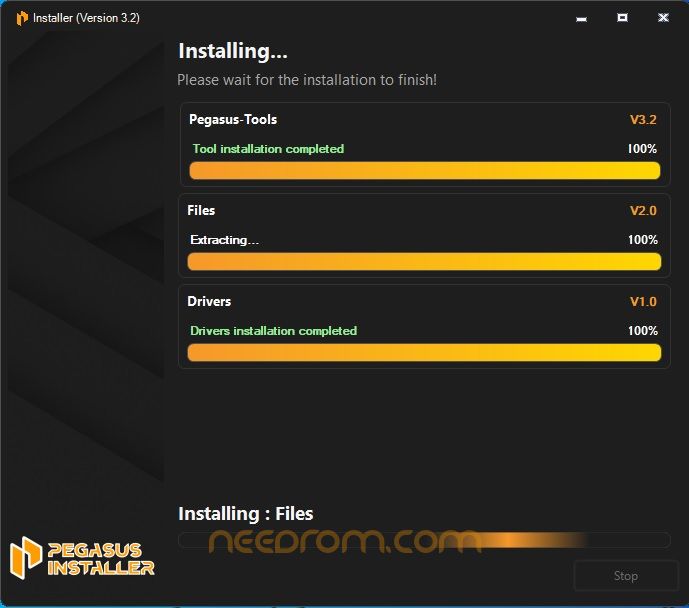Viewport: 689px width, 608px height.
Task: Click the Pegasus-Tools progress bar
Action: [x=425, y=171]
